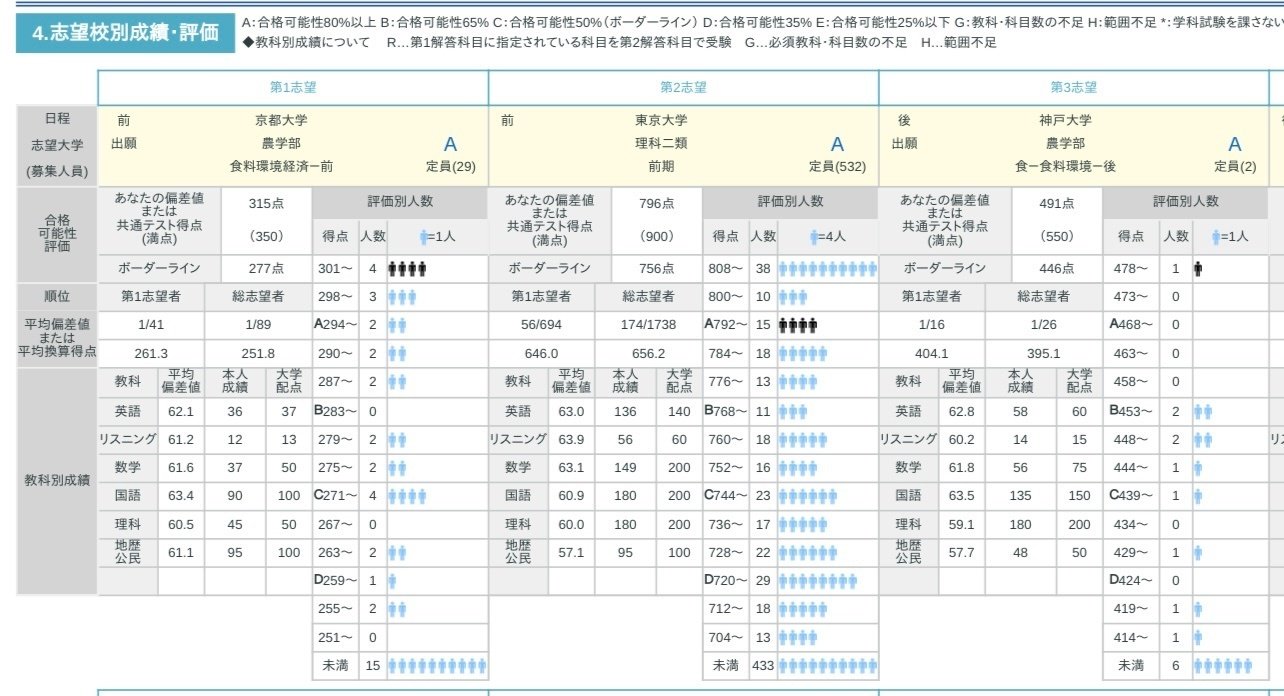
Task: Click the 491点 score cell
Action: [1057, 203]
